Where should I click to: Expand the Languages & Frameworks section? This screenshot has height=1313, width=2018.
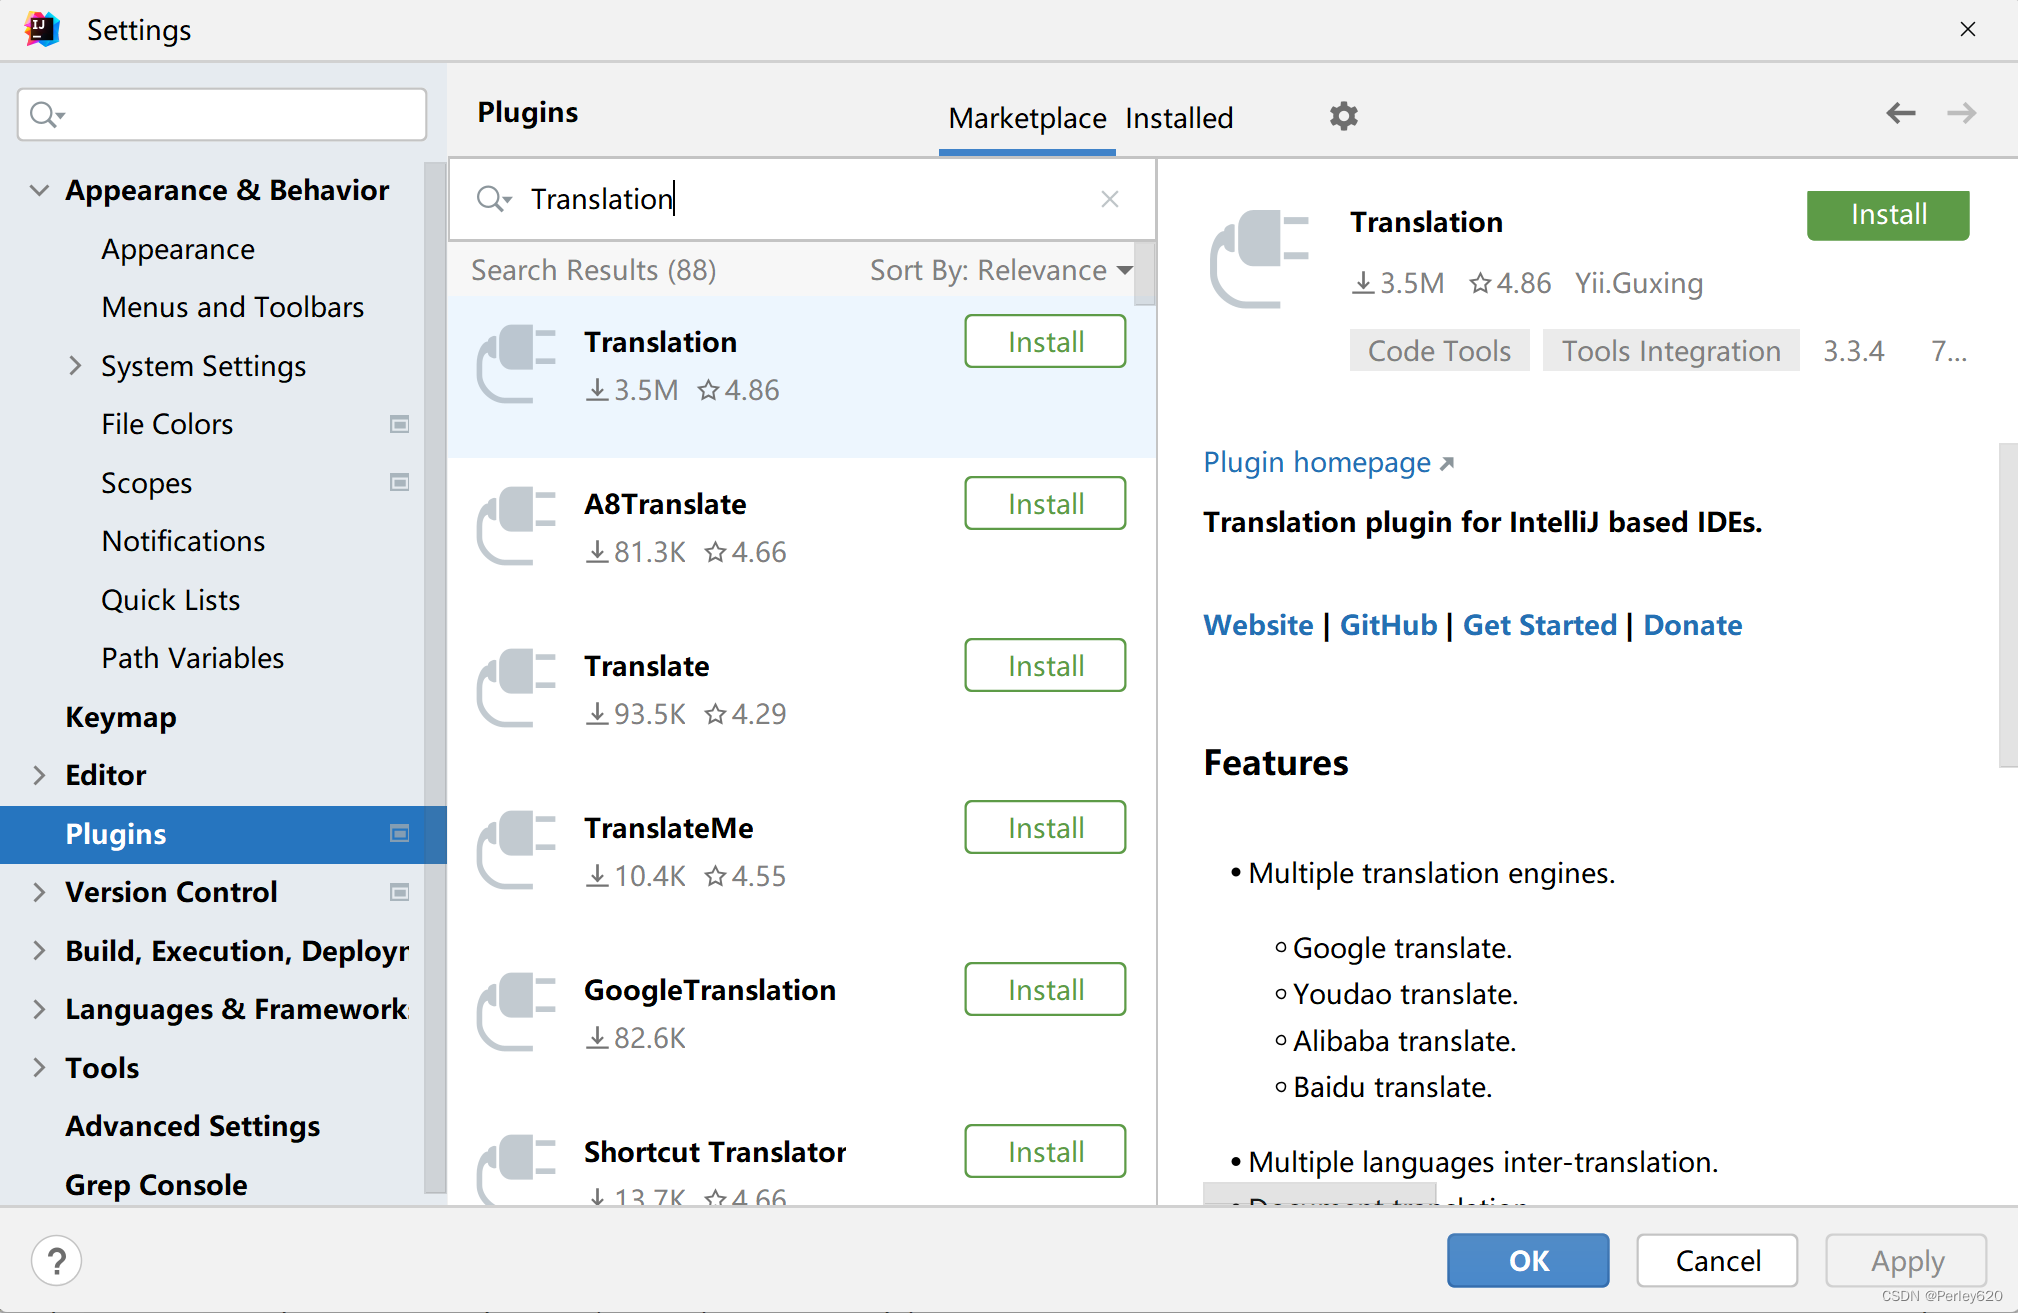tap(39, 1009)
